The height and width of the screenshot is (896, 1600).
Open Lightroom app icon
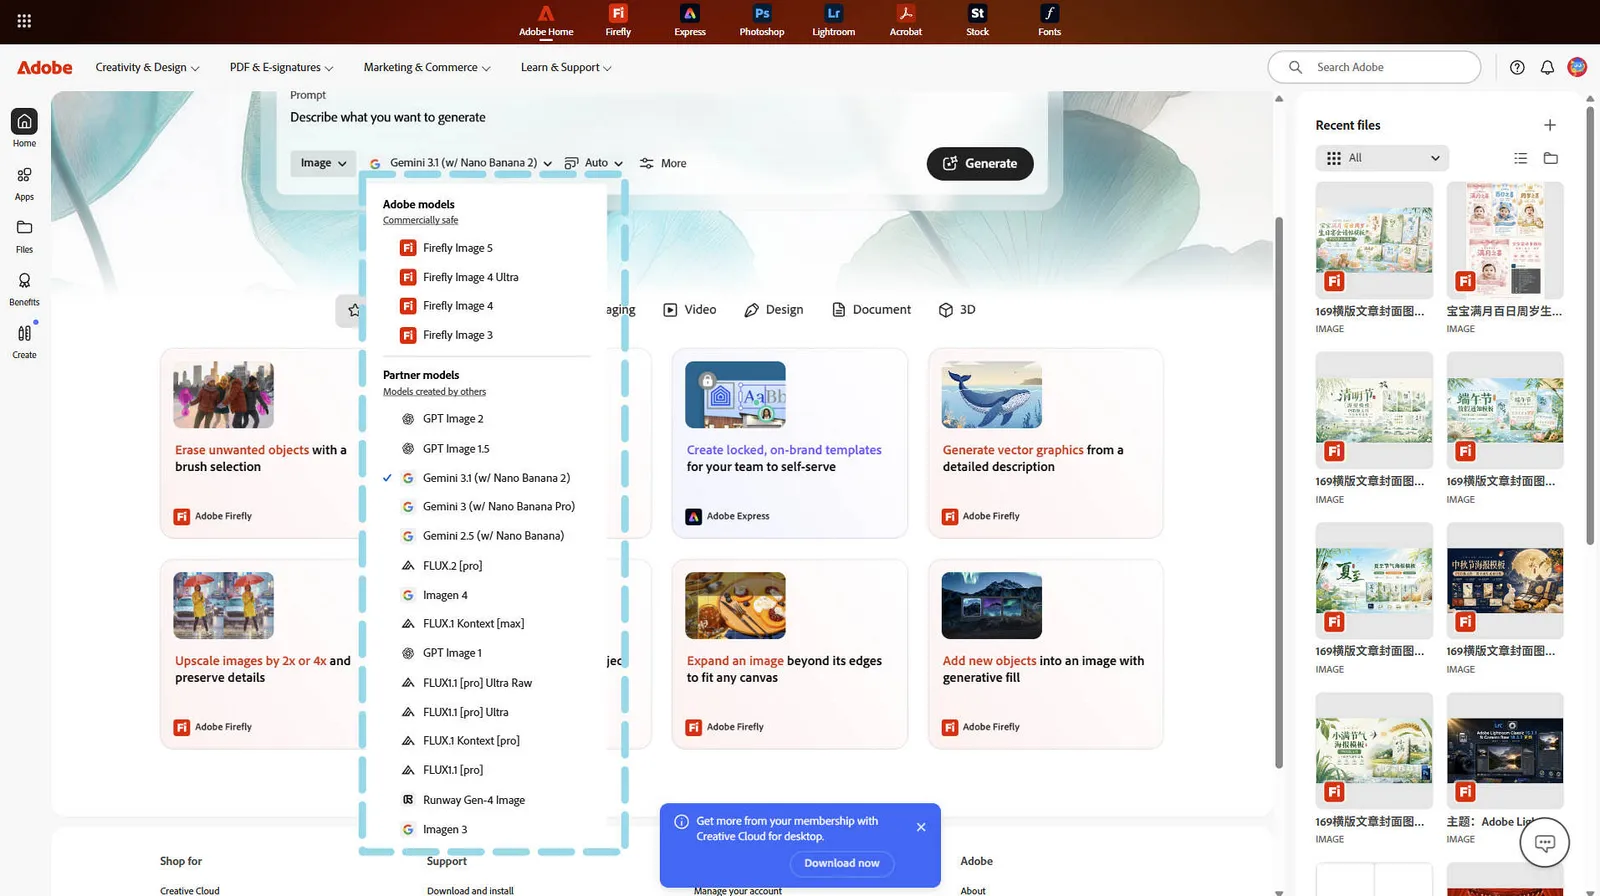tap(834, 21)
